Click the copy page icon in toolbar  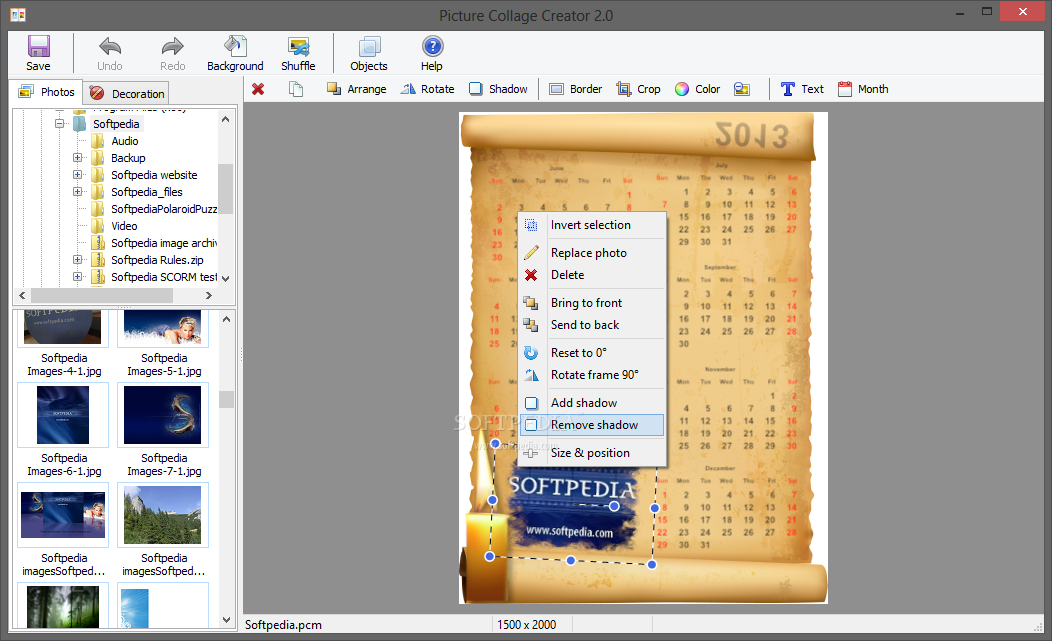coord(296,89)
